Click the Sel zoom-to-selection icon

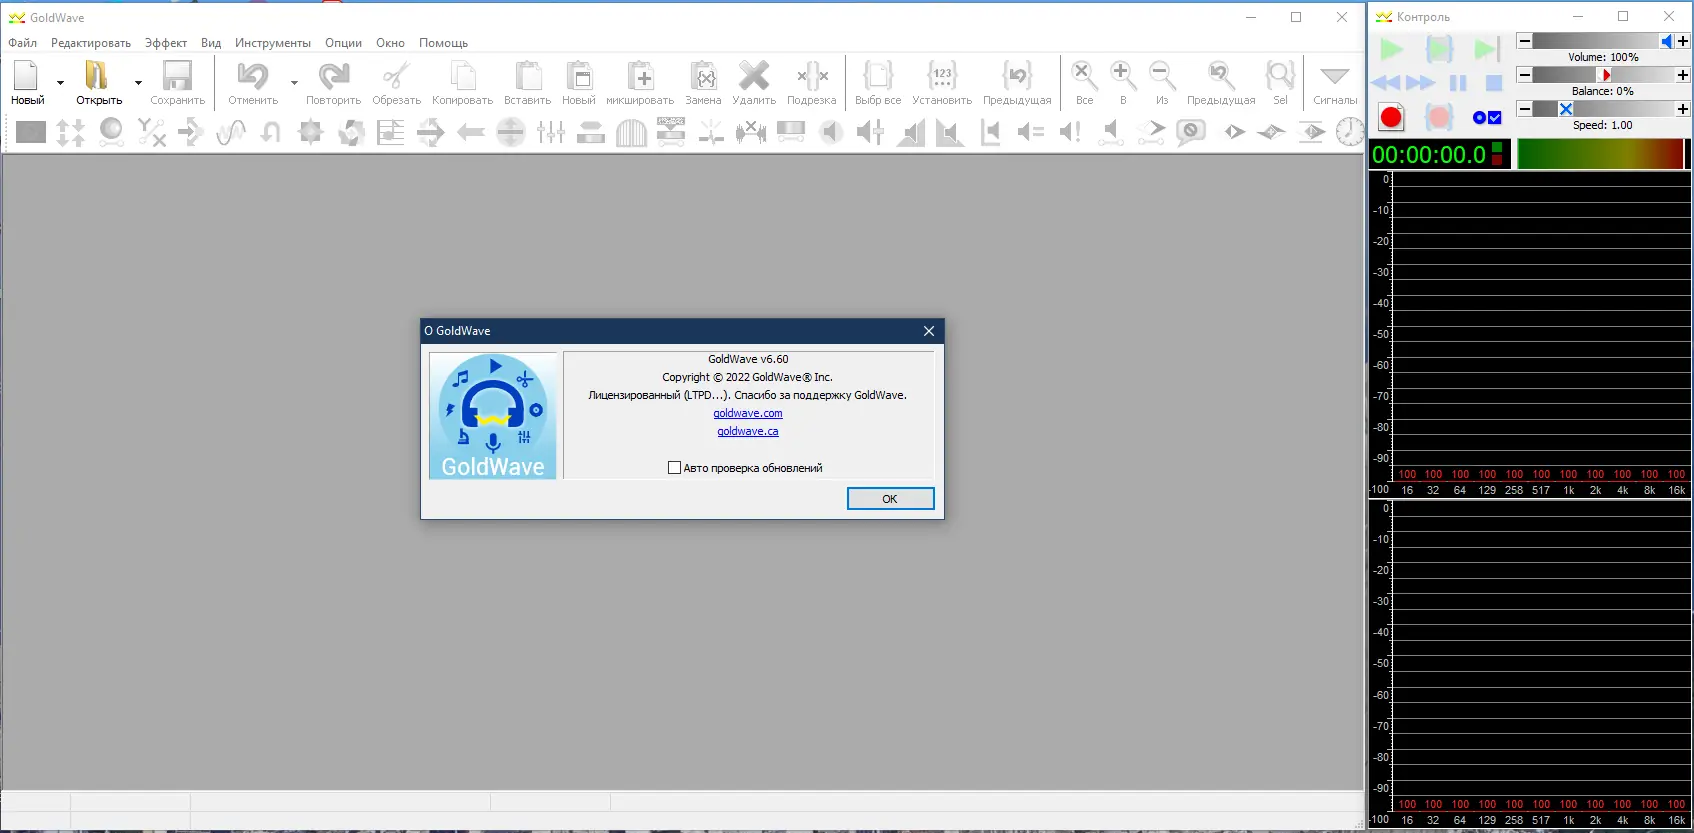pos(1280,76)
